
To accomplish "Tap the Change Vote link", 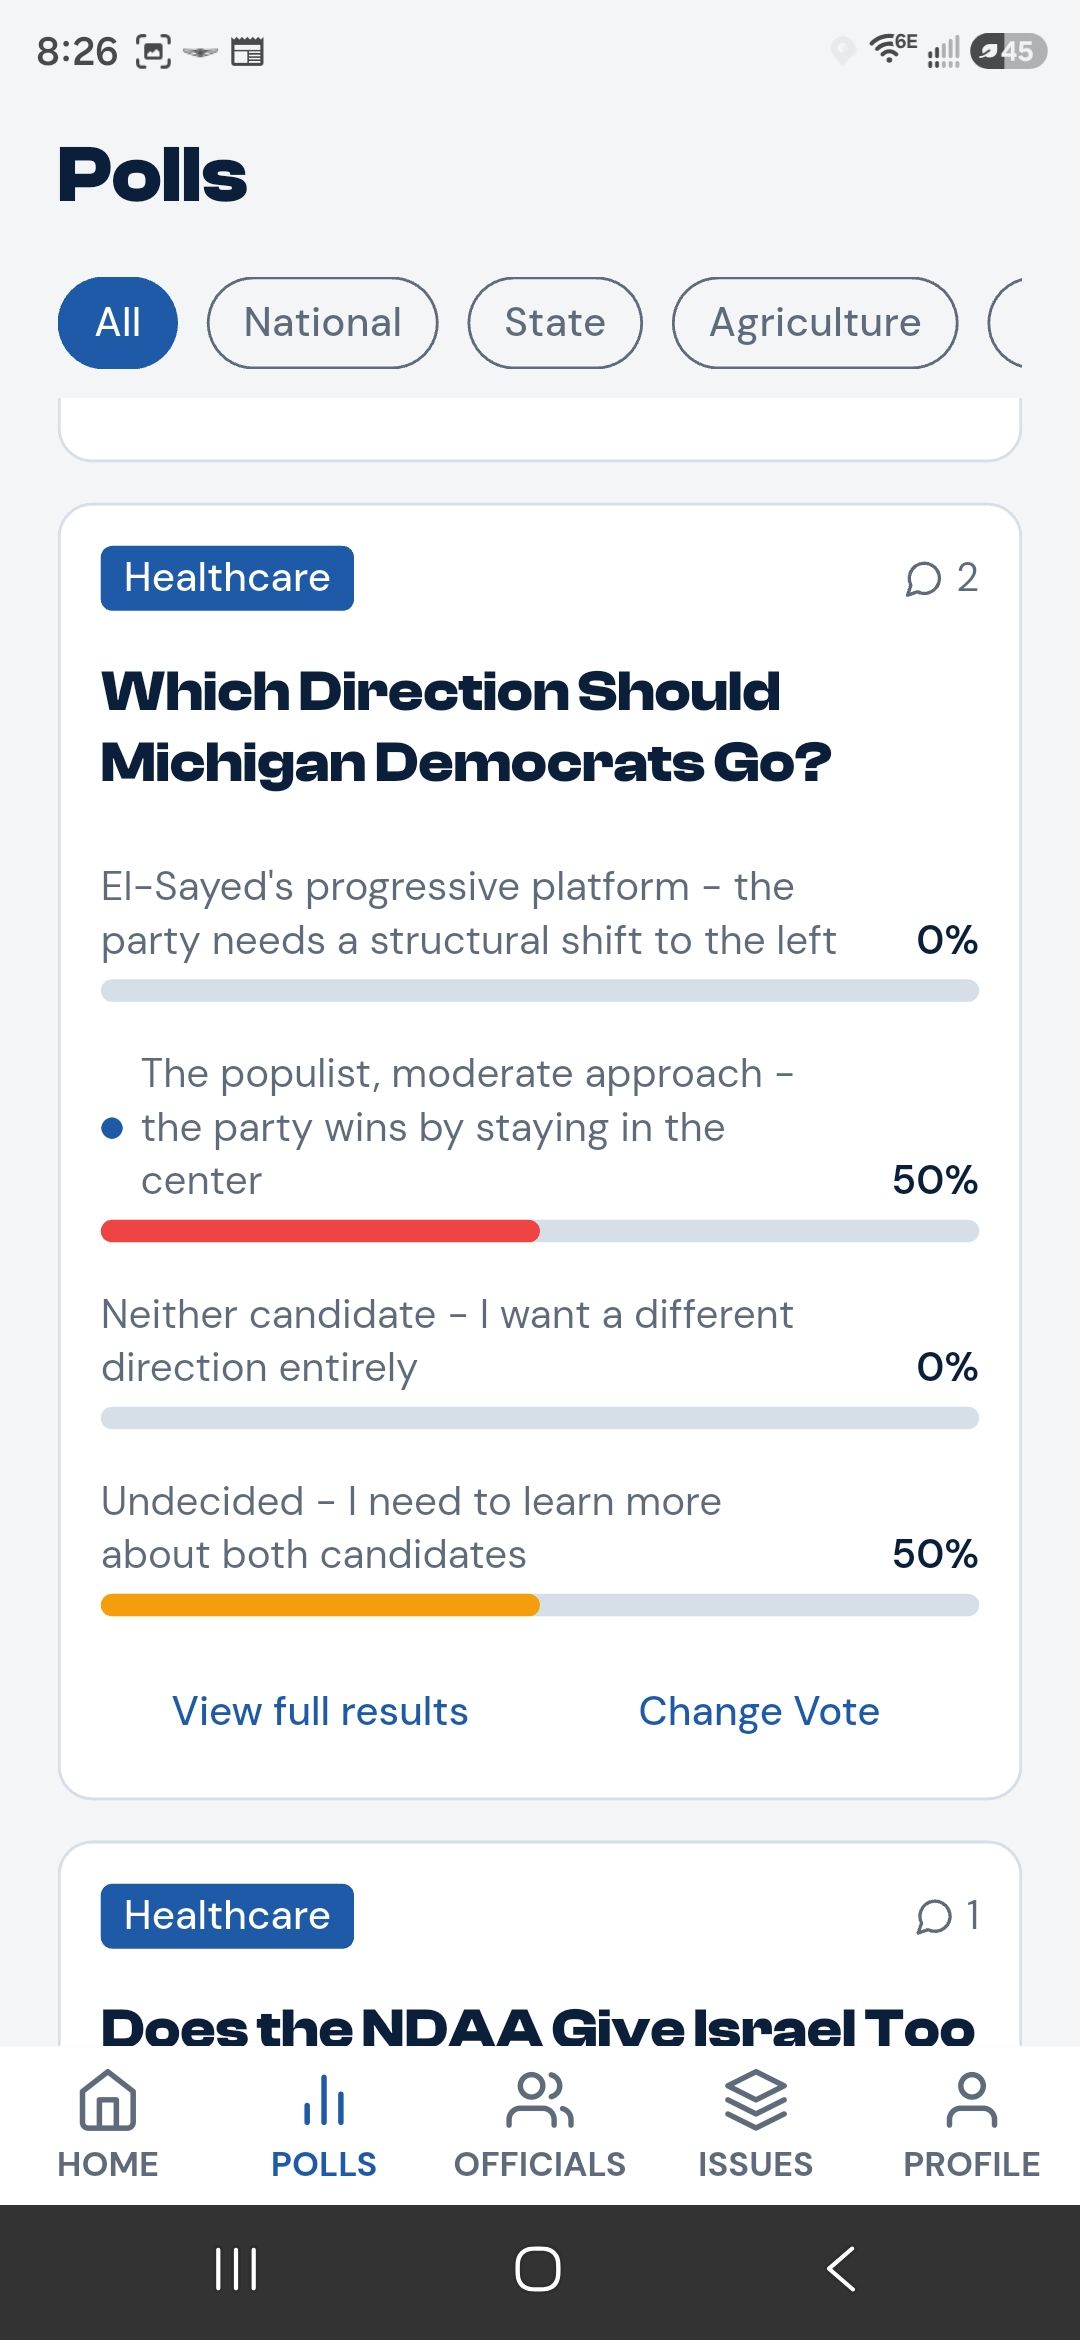I will 759,1711.
